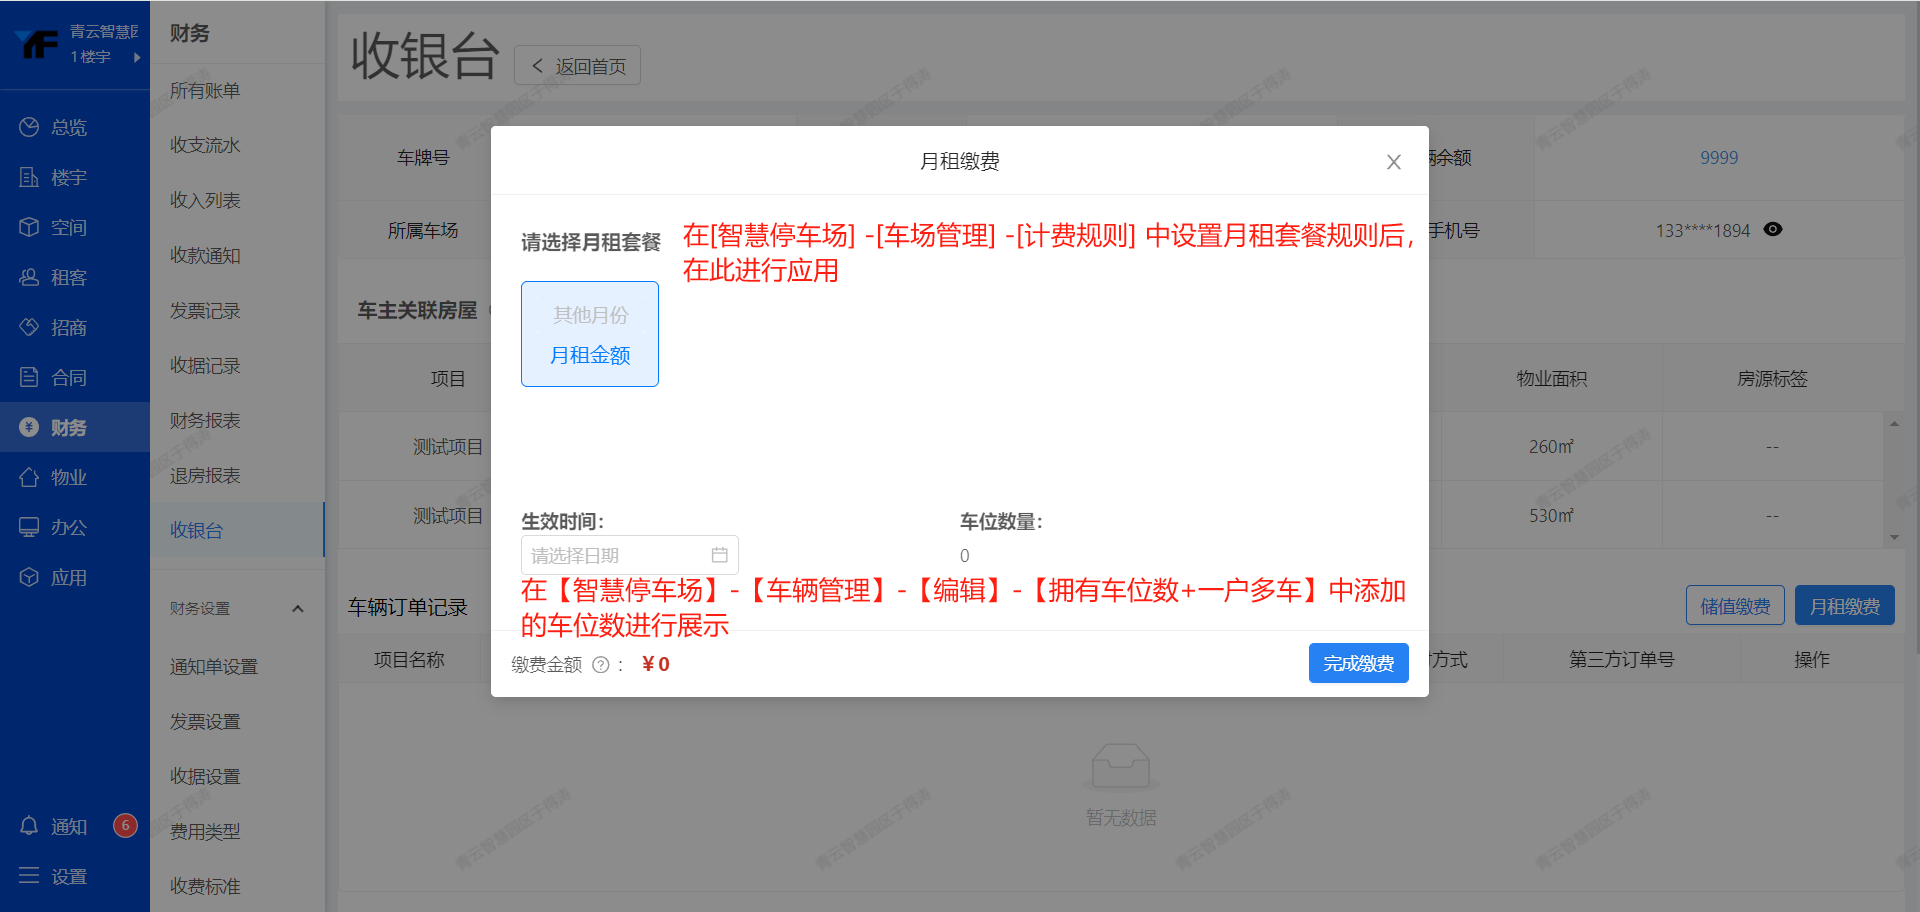This screenshot has width=1920, height=912.
Task: Toggle phone number visibility eye icon
Action: 1773,230
